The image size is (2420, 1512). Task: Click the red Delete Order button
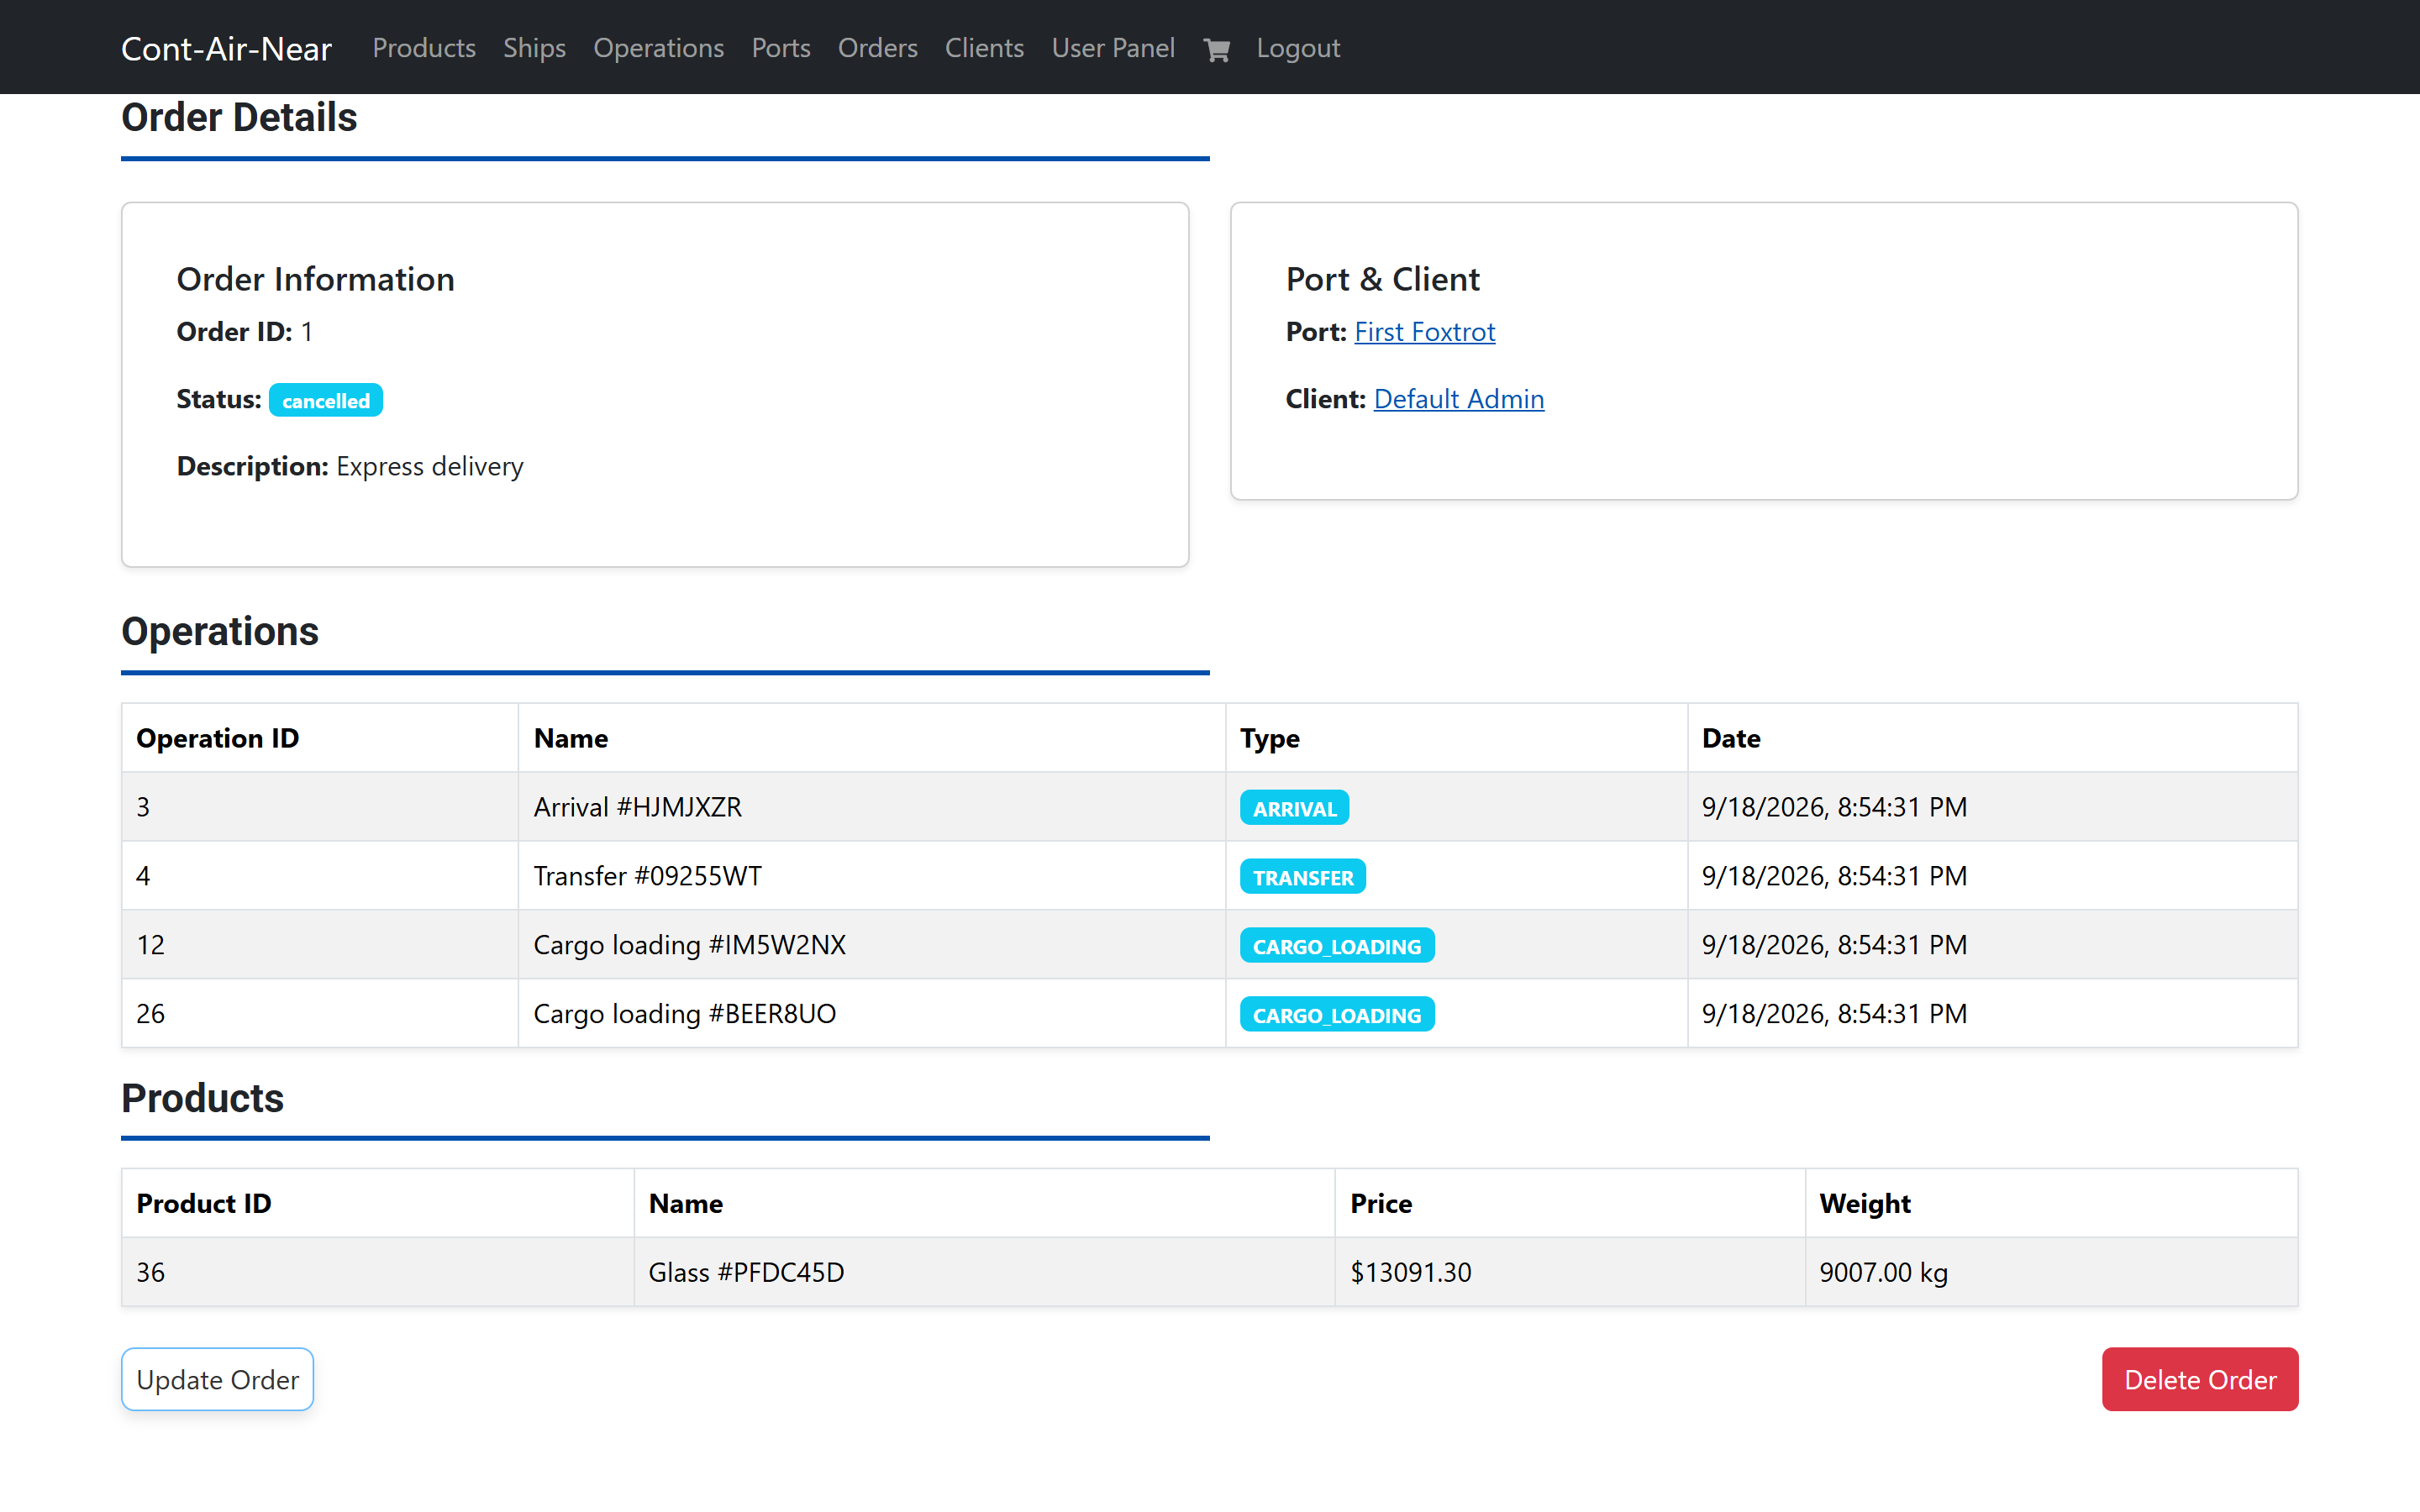click(2200, 1379)
